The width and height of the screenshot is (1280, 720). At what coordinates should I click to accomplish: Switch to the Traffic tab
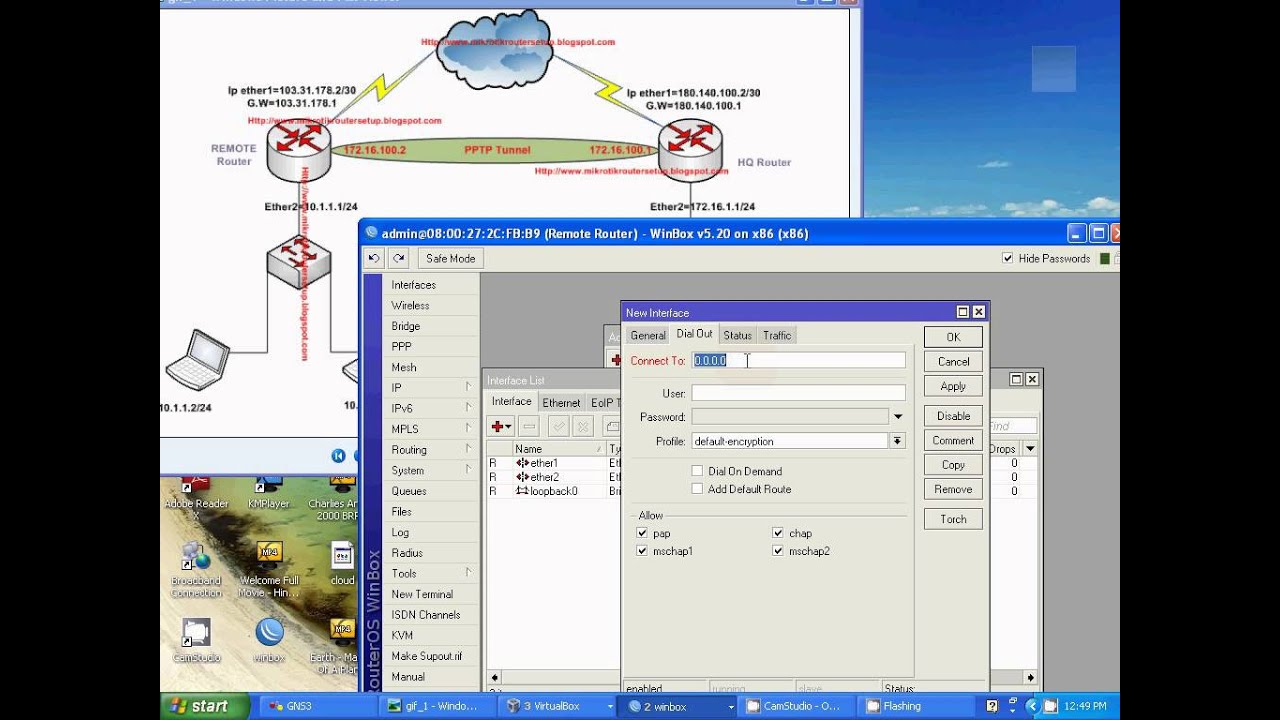[777, 335]
